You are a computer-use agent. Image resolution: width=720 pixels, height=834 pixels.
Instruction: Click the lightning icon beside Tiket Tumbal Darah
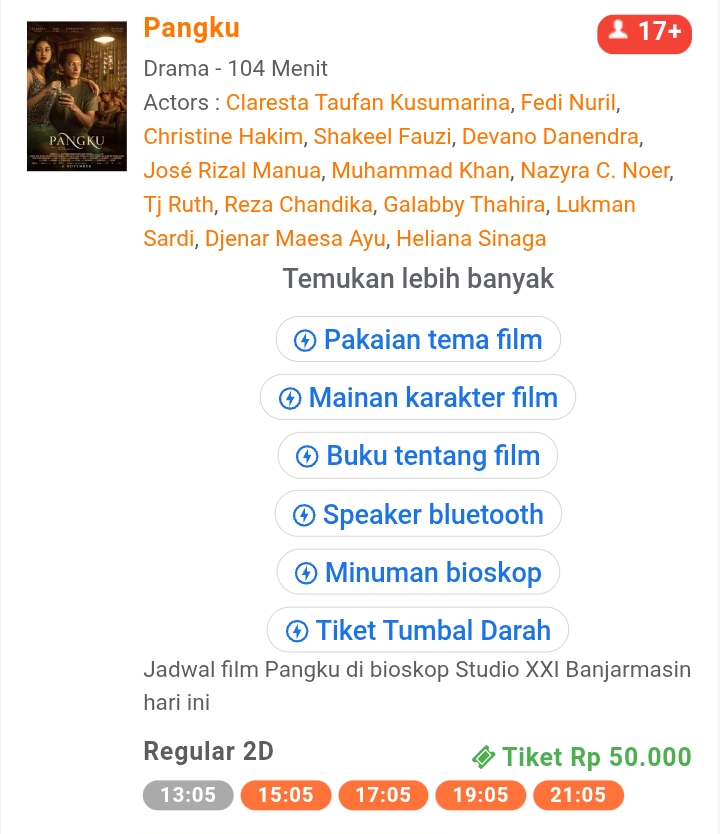click(297, 631)
